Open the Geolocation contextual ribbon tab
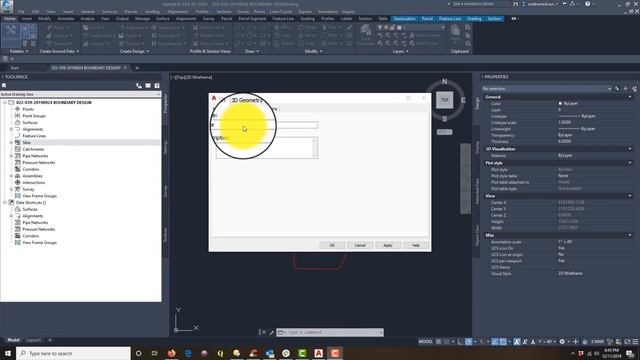The width and height of the screenshot is (640, 360). [404, 19]
